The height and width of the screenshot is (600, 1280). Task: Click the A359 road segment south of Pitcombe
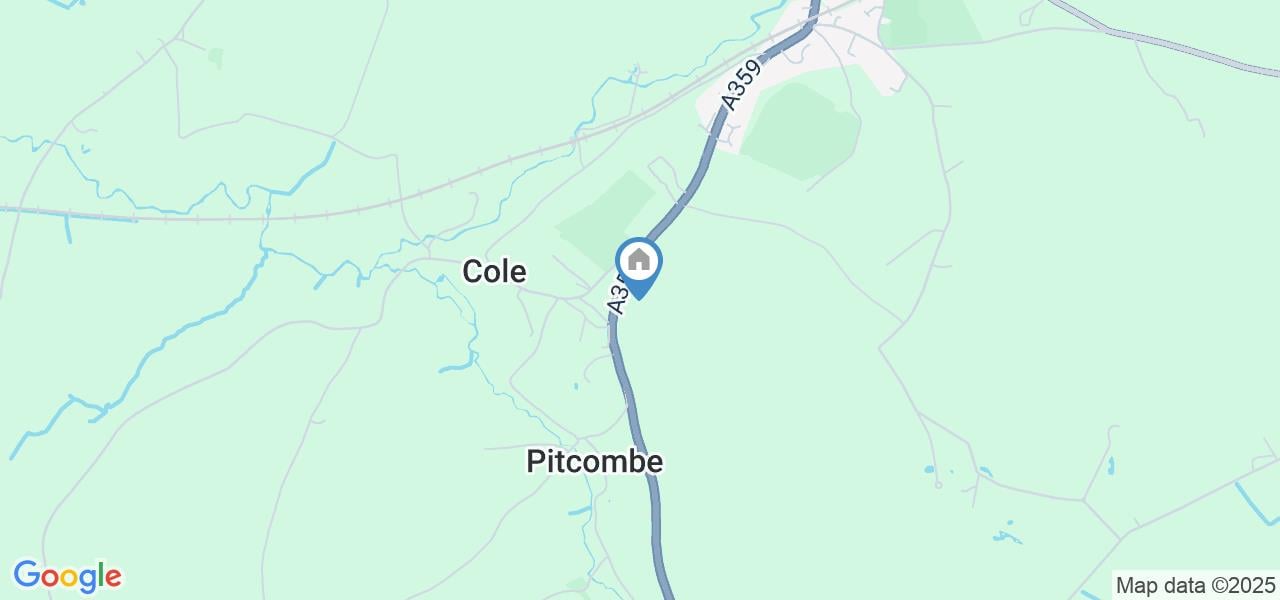pyautogui.click(x=659, y=540)
